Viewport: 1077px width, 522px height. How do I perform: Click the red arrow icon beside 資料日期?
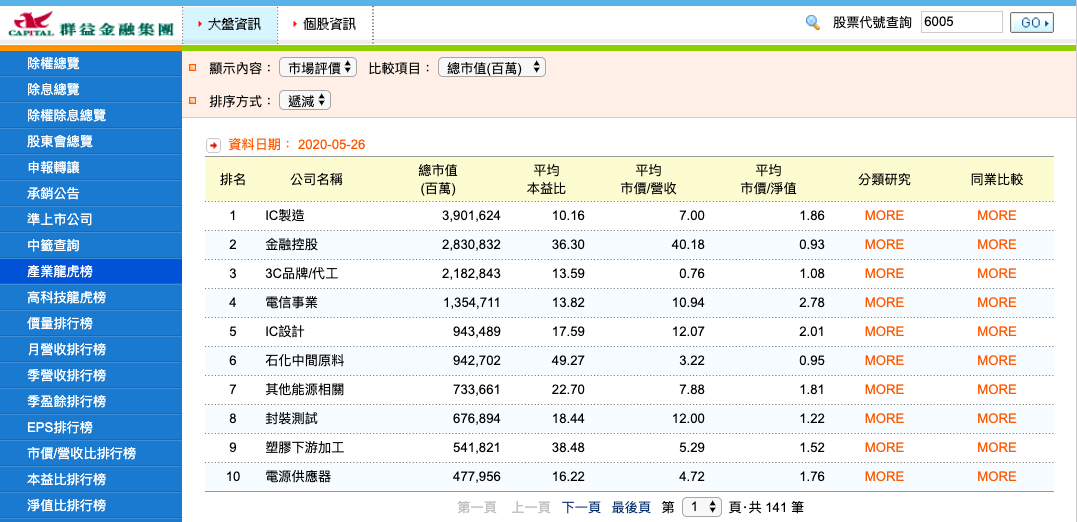pyautogui.click(x=214, y=145)
